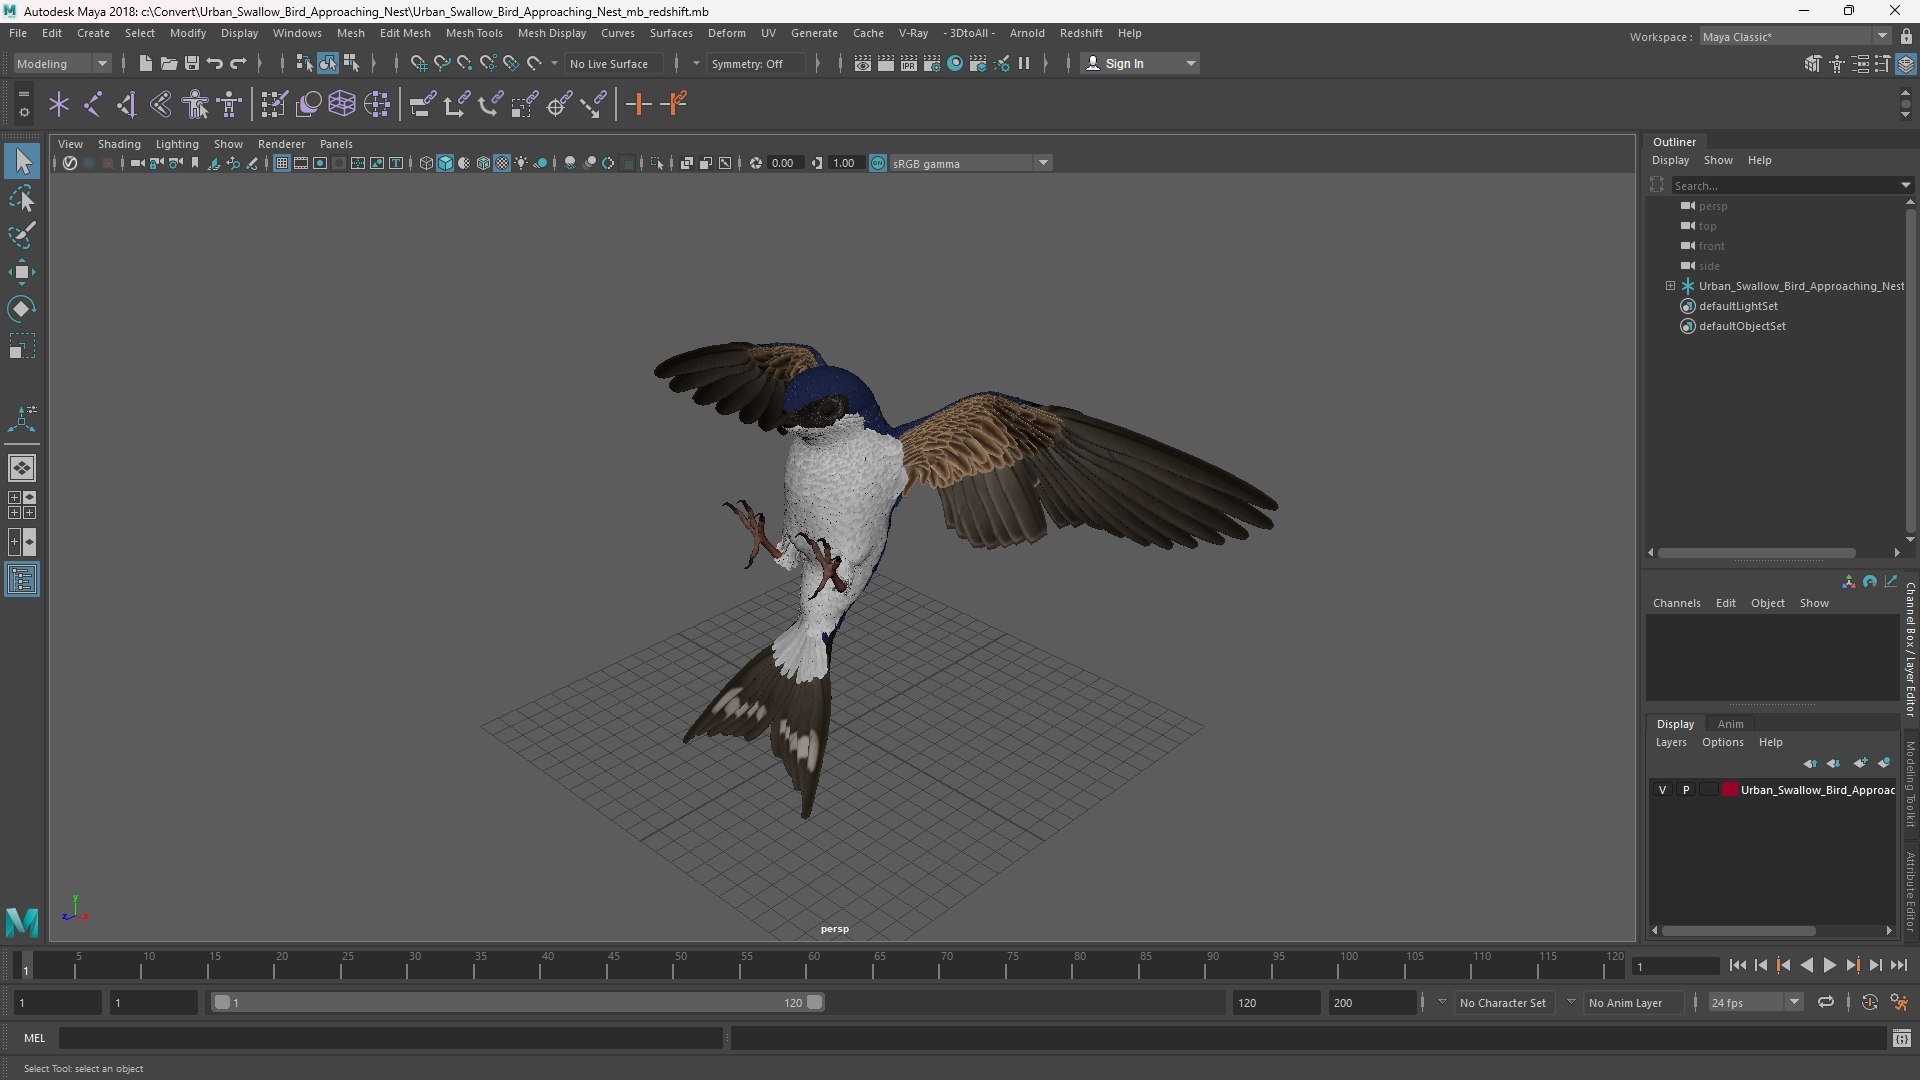1920x1080 pixels.
Task: Click the IPR render icon
Action: pos(909,63)
